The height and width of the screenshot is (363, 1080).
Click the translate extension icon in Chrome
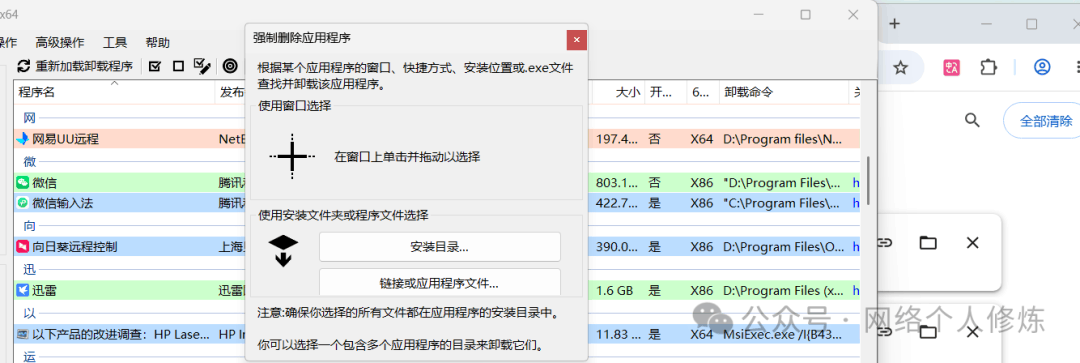[x=952, y=67]
